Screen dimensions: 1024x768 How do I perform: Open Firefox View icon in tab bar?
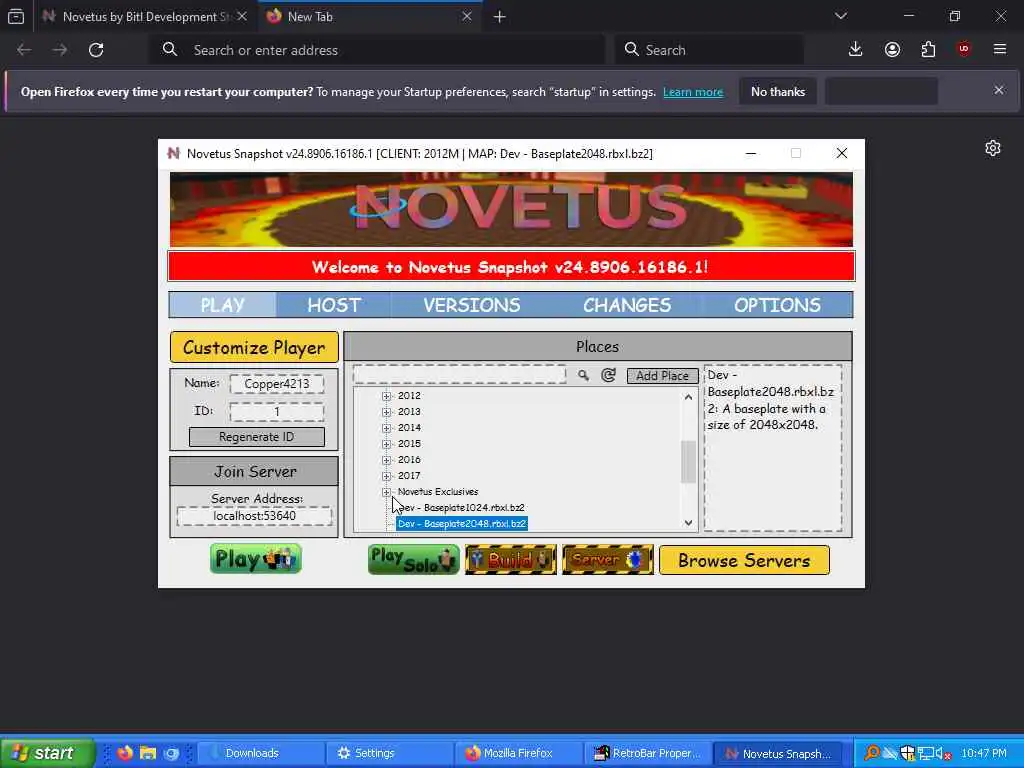click(16, 16)
